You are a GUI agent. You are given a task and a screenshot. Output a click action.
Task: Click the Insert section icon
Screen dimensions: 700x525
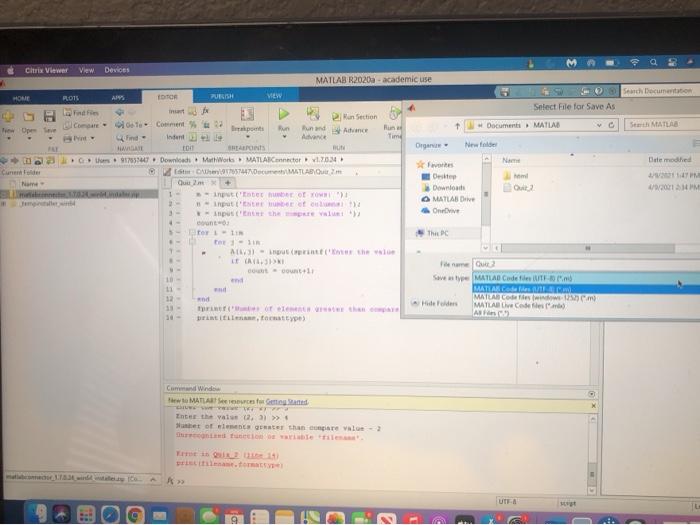(192, 111)
